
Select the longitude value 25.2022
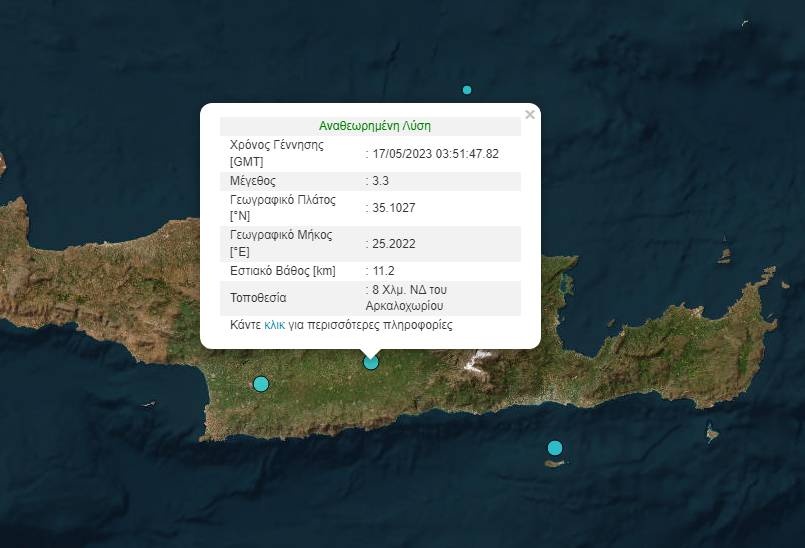(393, 243)
